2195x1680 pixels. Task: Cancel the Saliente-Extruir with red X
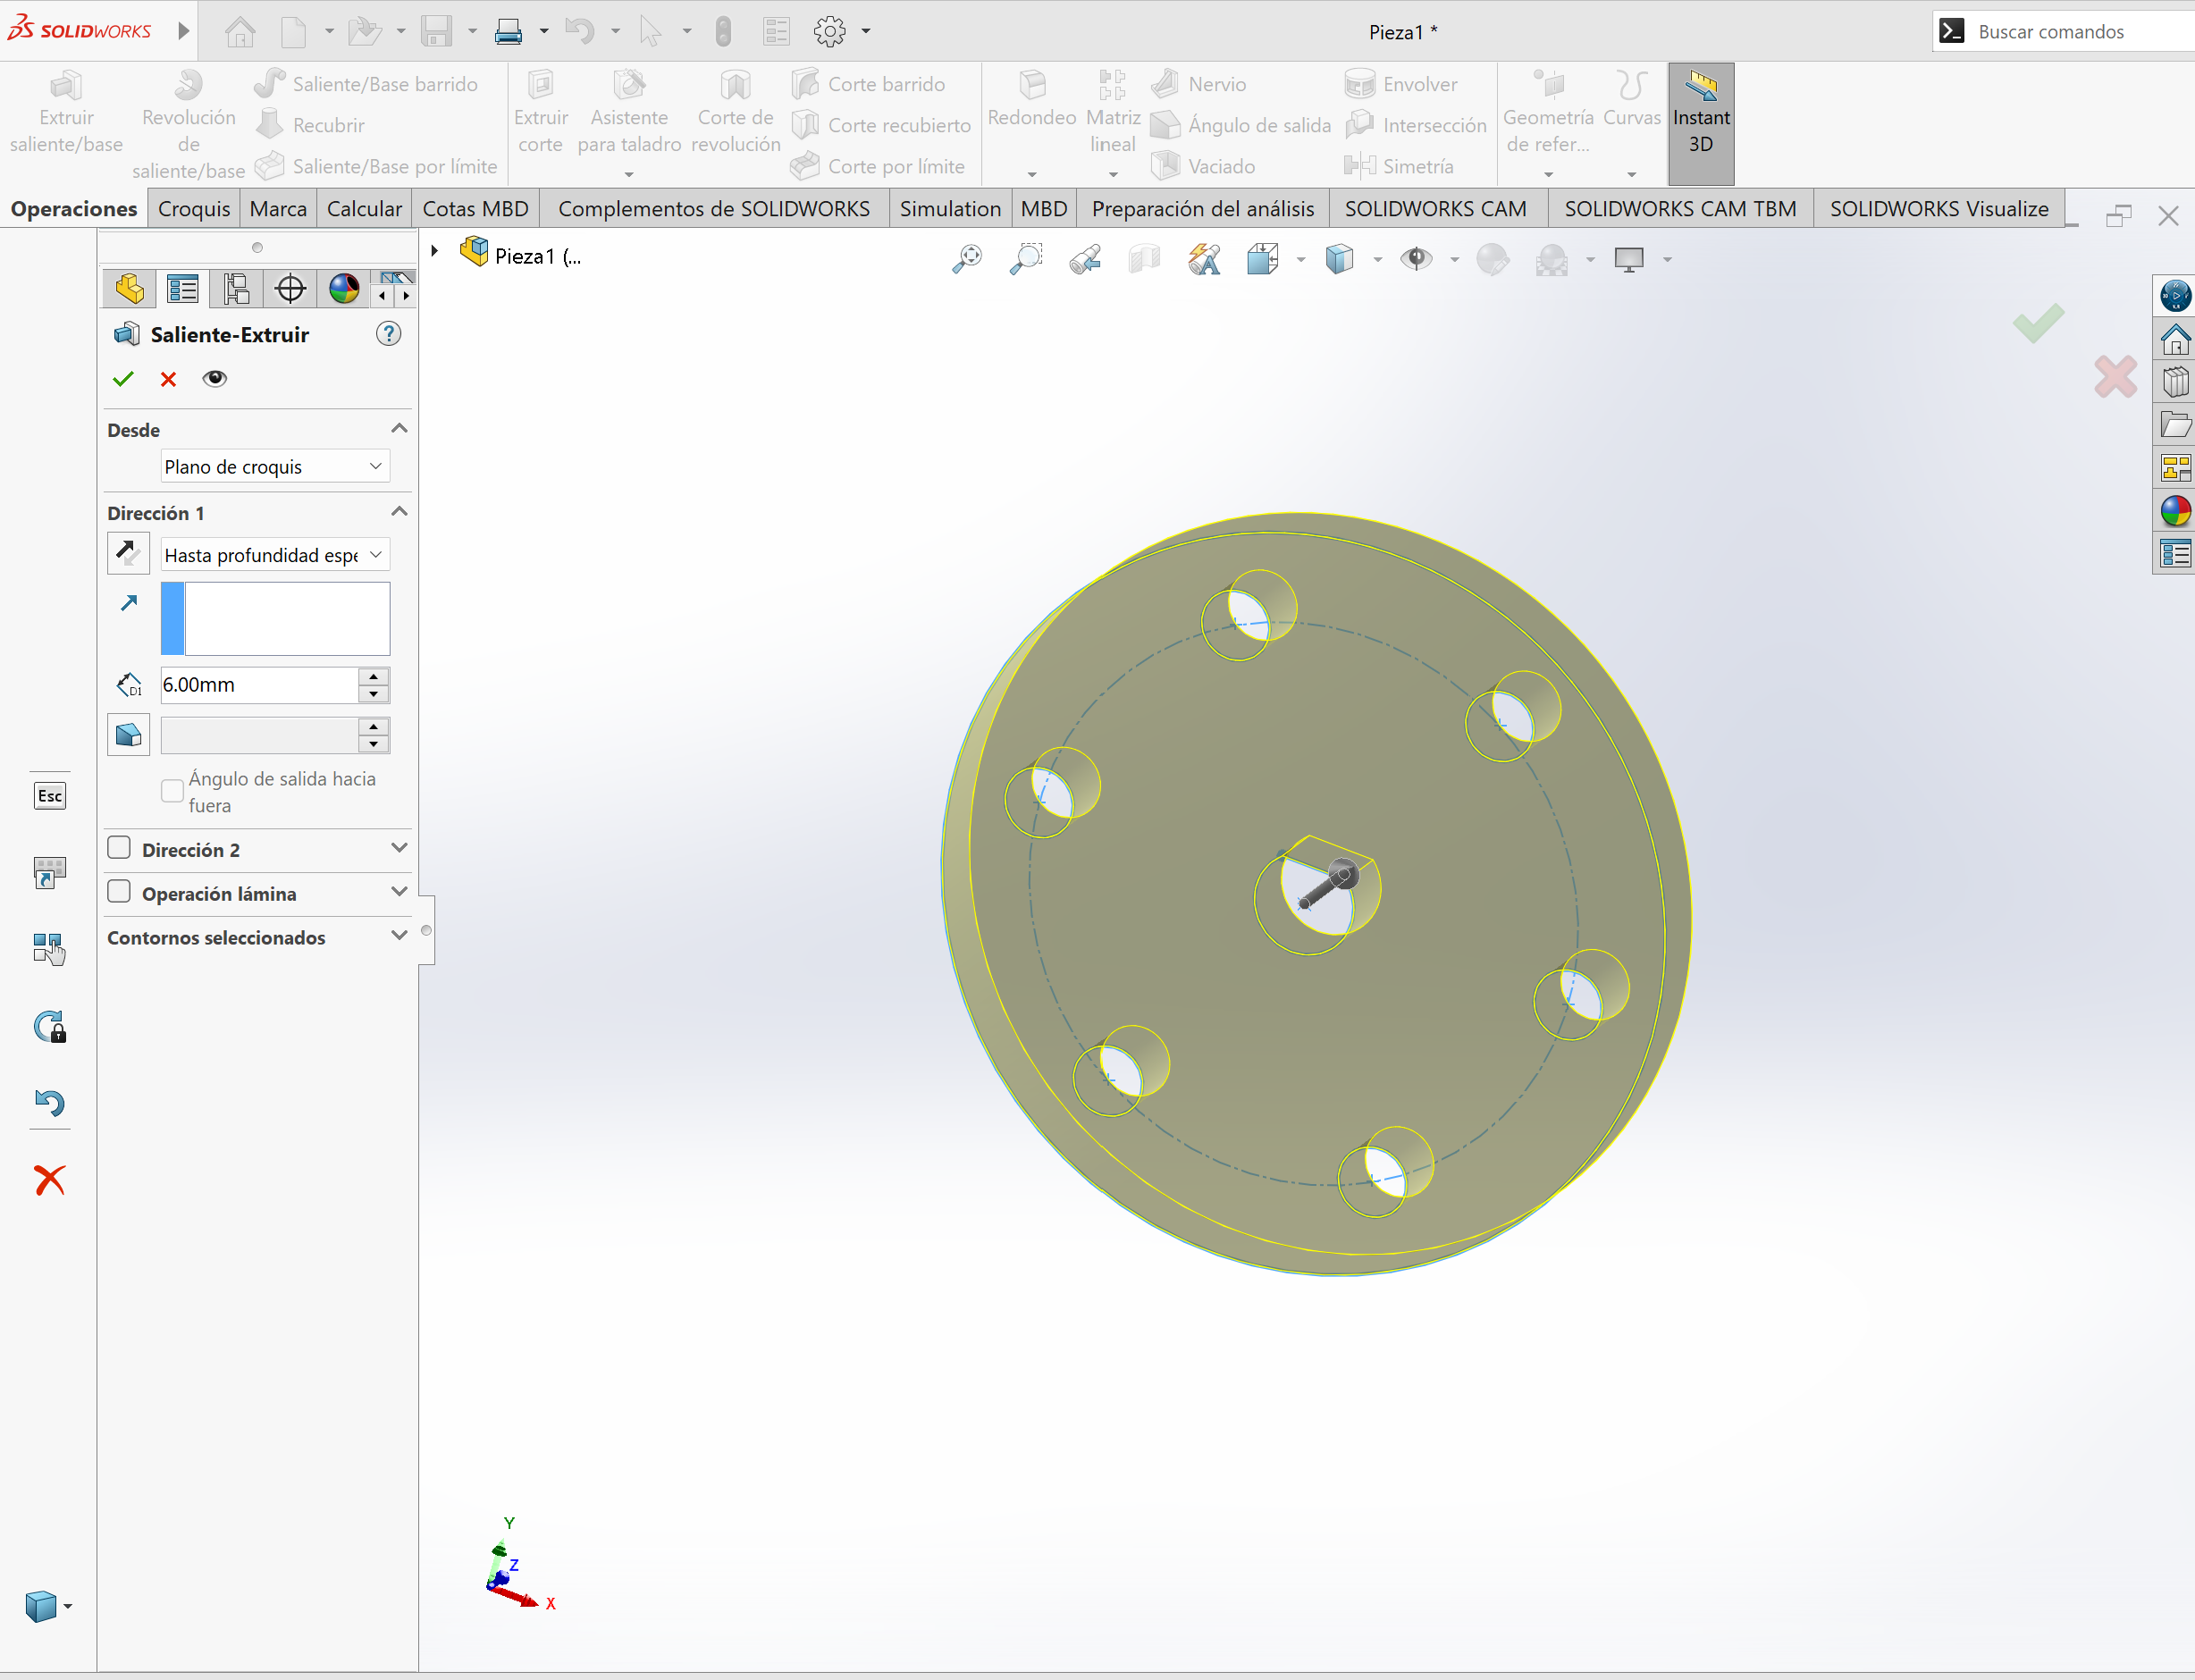pos(168,379)
